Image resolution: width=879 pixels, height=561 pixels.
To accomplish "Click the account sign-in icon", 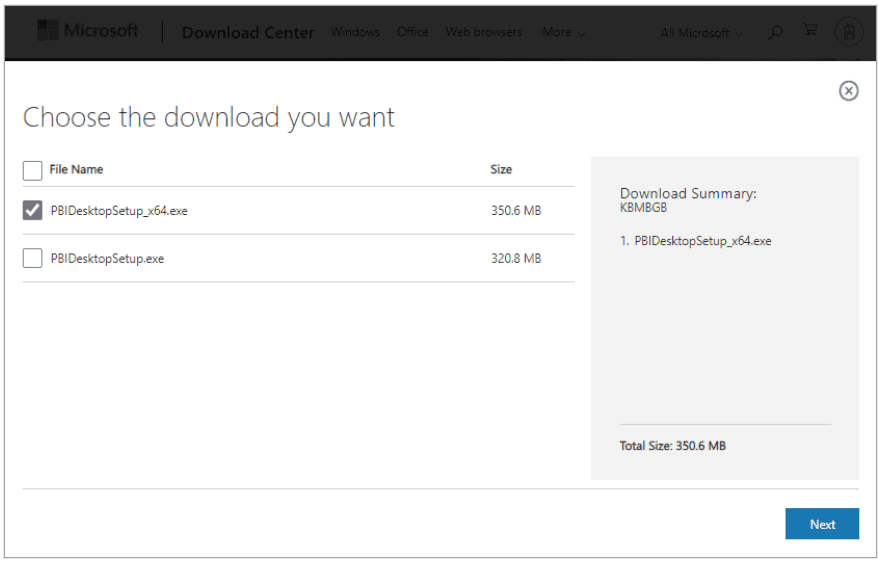I will point(848,32).
